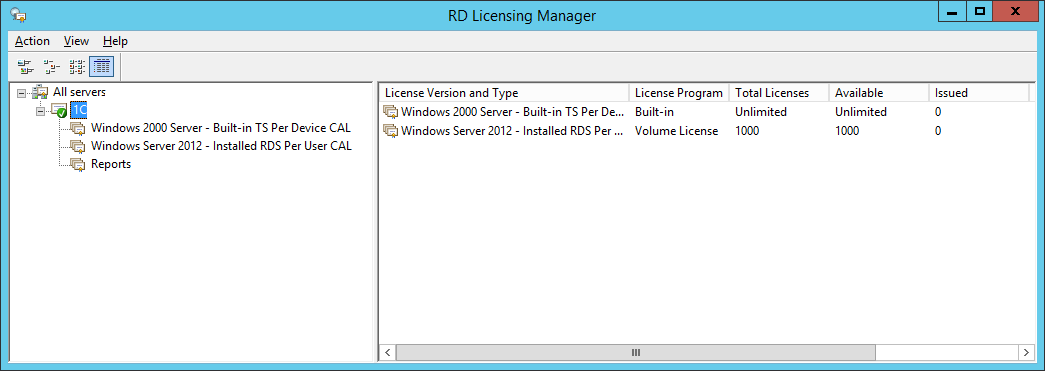Screen dimensions: 1045x371
Task: Click Issued value 0 for Windows 2000 Server
Action: click(x=938, y=112)
